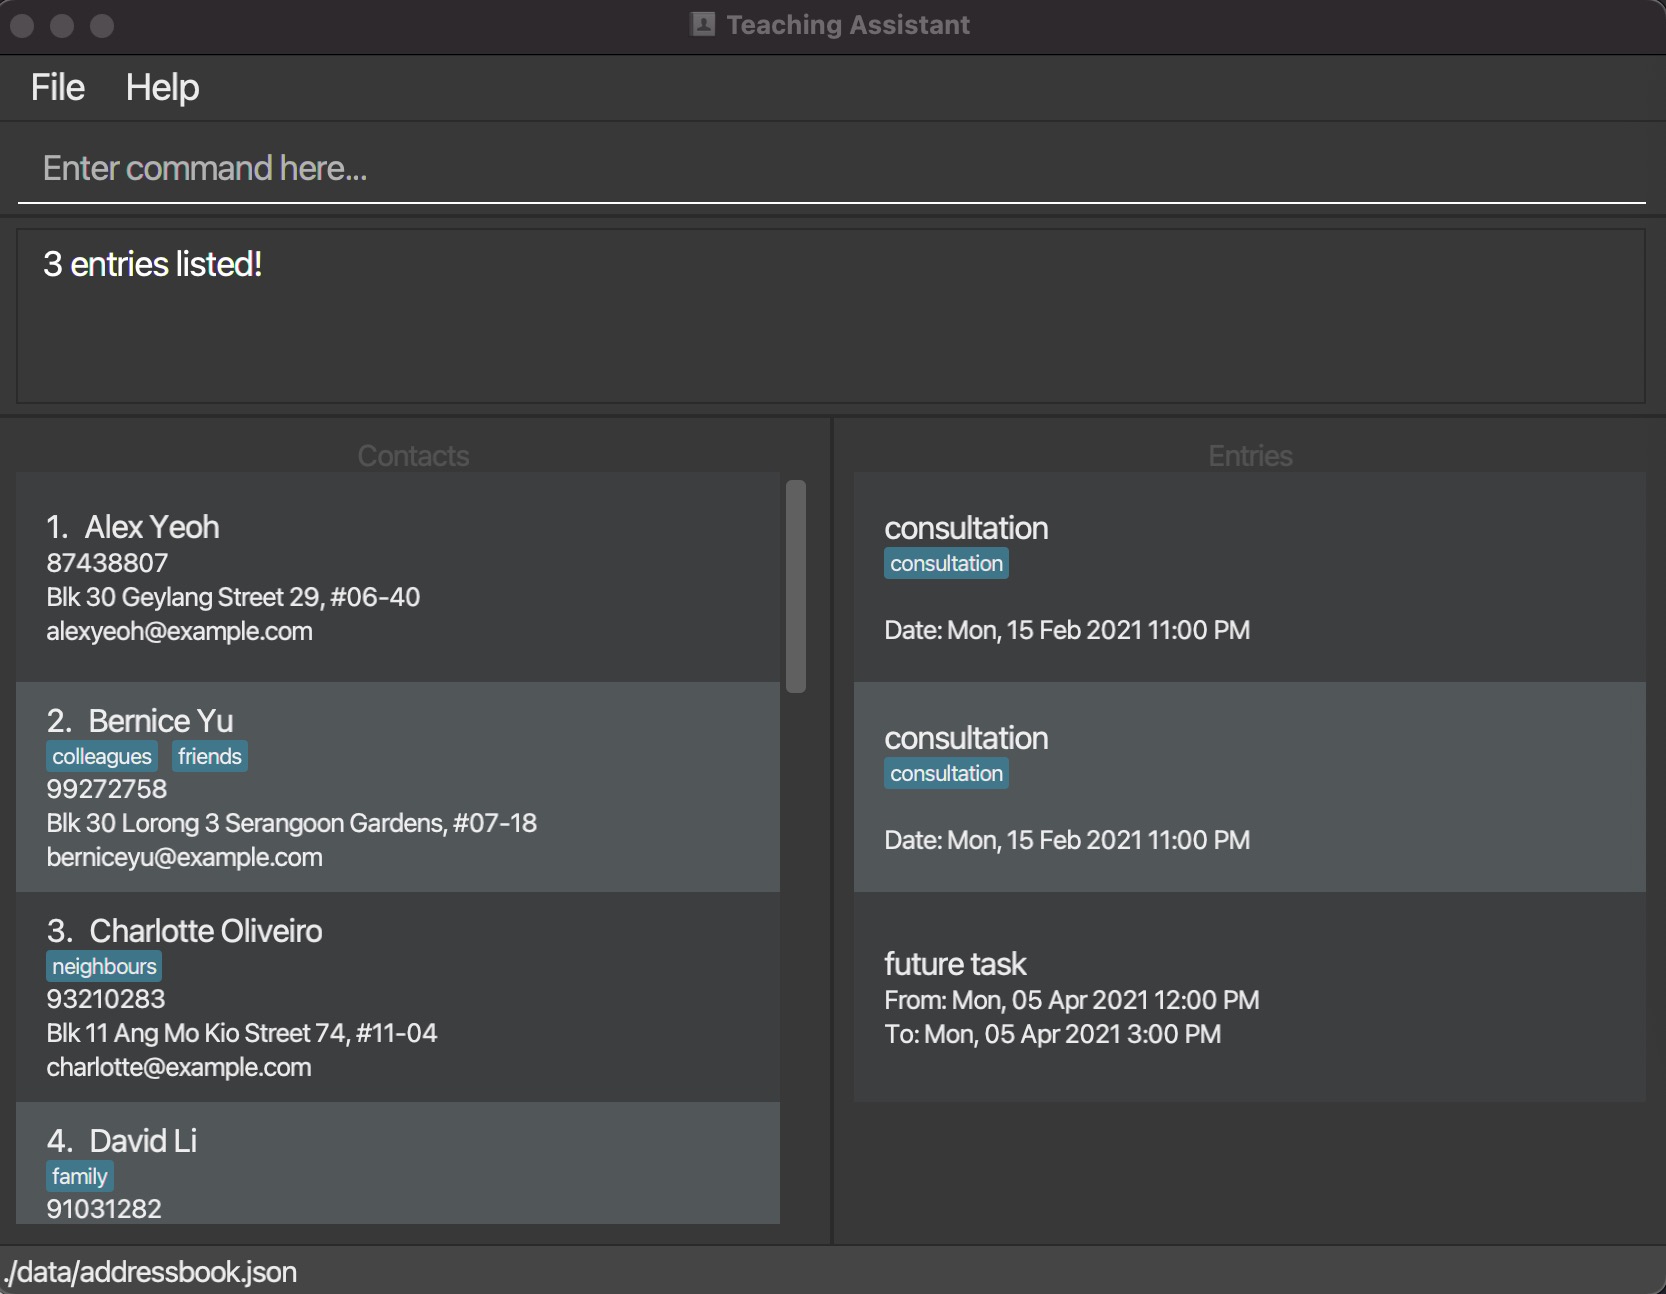Click the Entries panel header
This screenshot has width=1666, height=1294.
tap(1250, 456)
